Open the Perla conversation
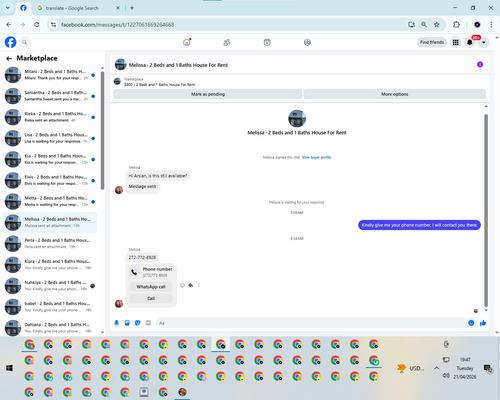500x400 pixels. click(x=50, y=244)
